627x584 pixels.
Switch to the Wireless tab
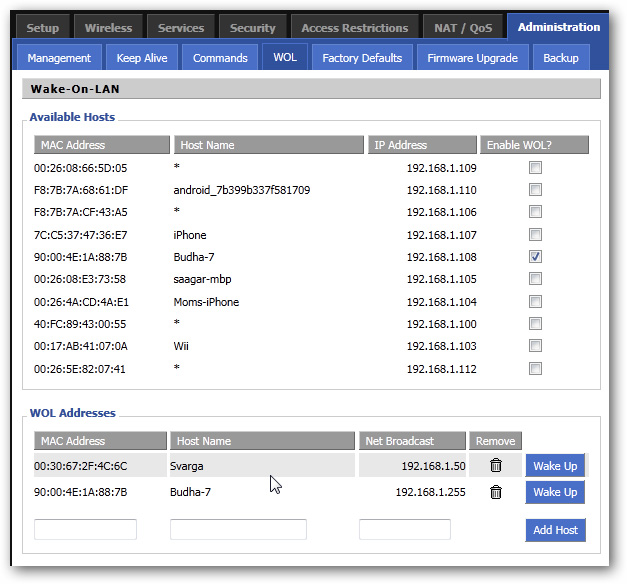(108, 28)
